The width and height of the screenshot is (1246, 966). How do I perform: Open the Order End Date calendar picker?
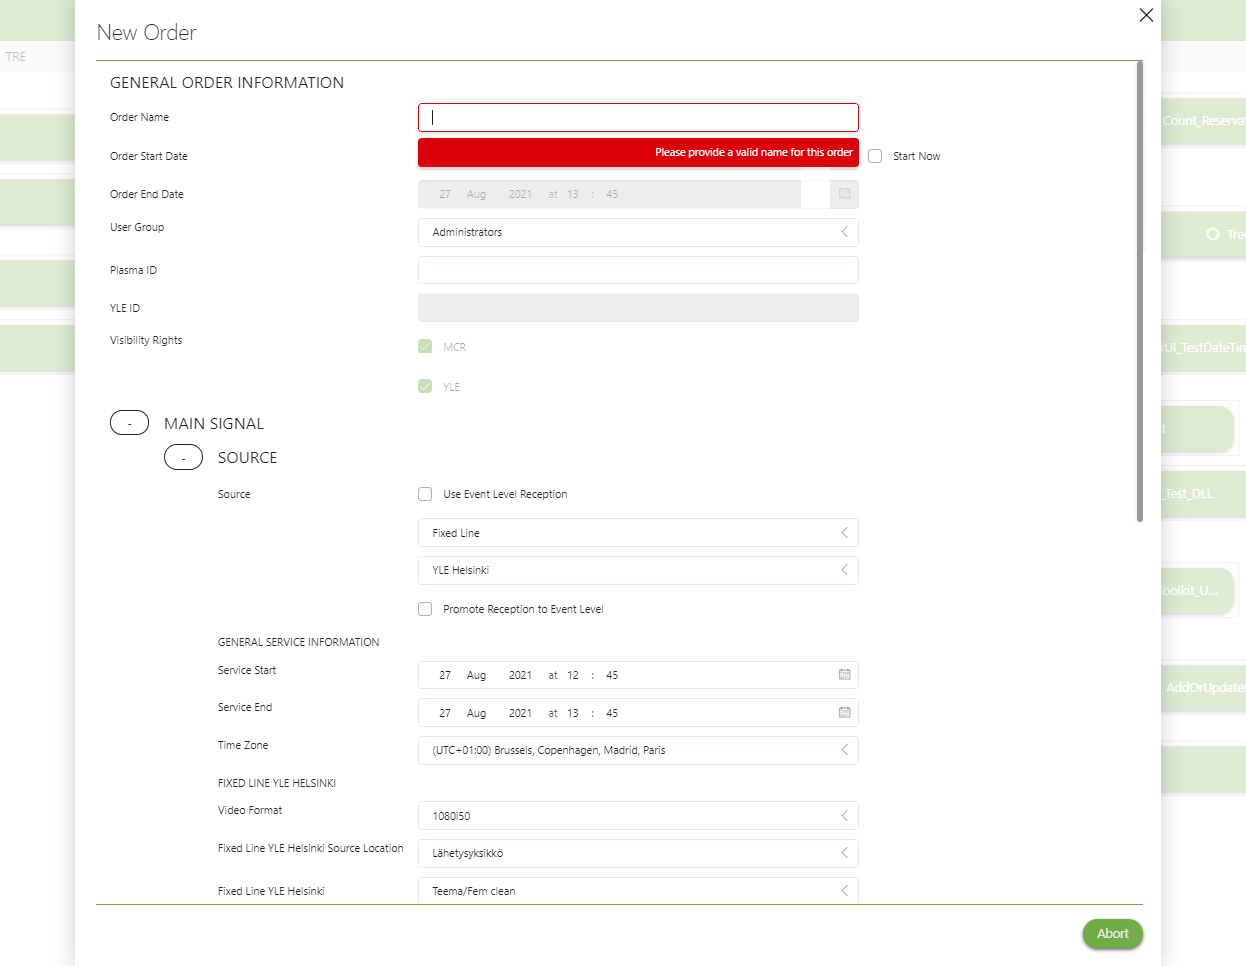point(845,194)
